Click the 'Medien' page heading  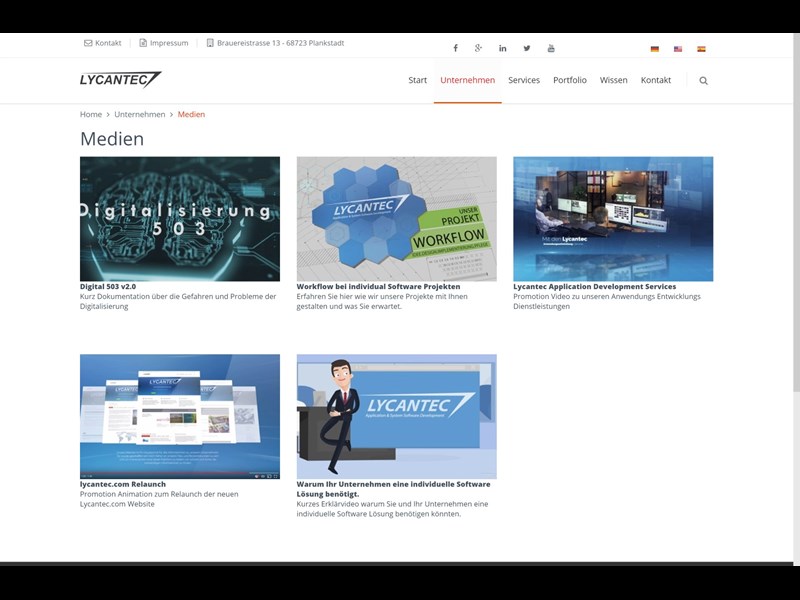(x=112, y=139)
